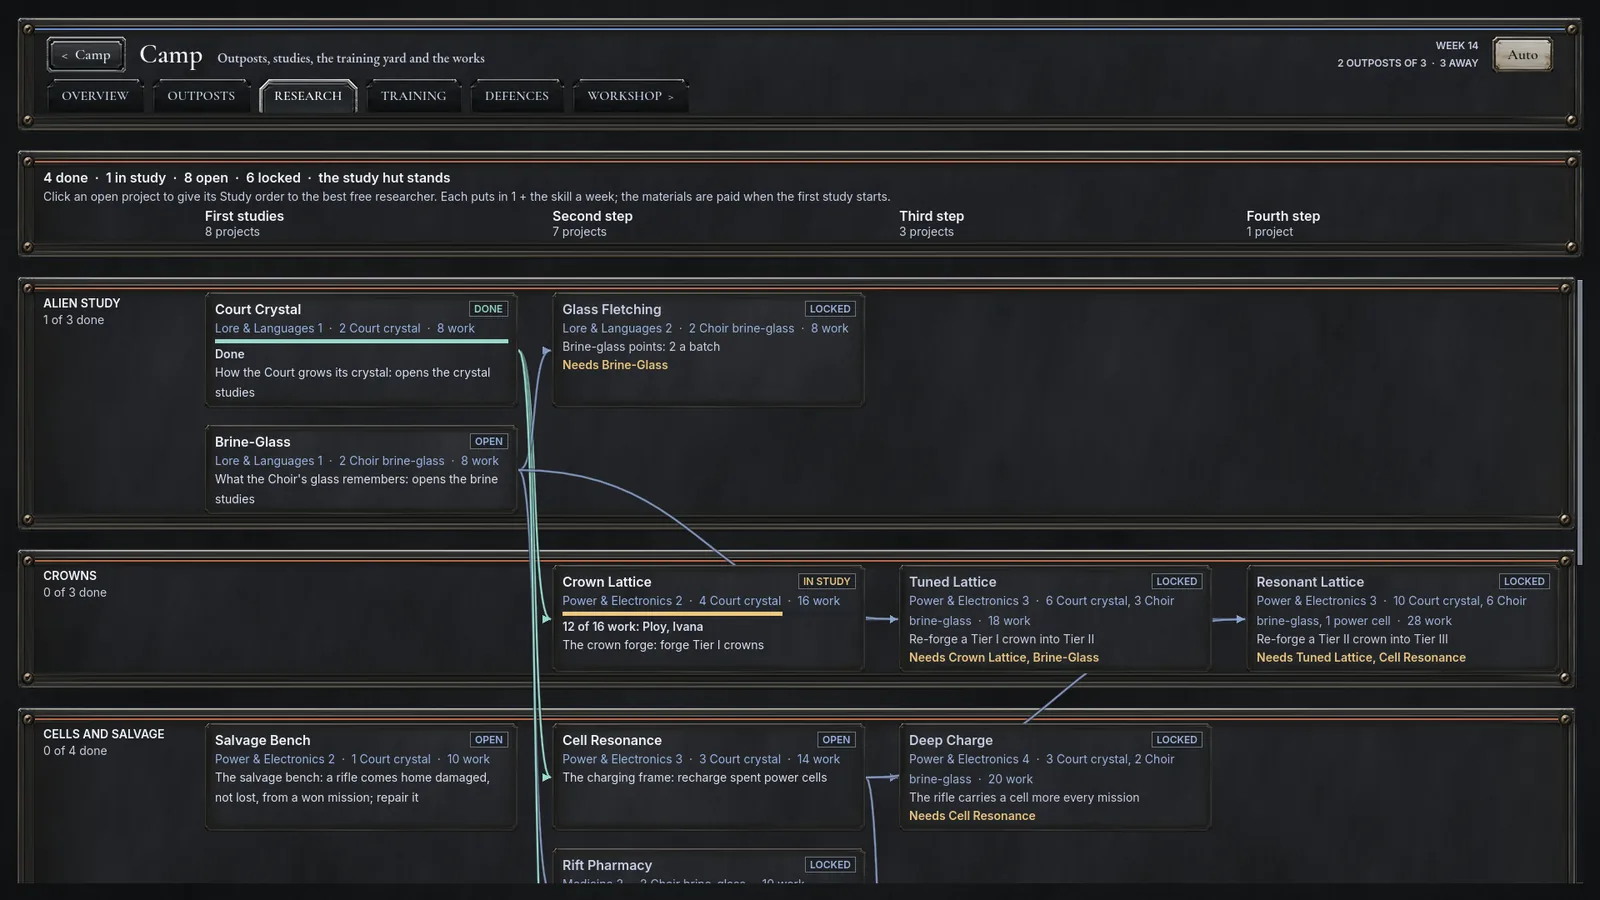1600x900 pixels.
Task: Switch to the Outposts tab
Action: (x=201, y=96)
